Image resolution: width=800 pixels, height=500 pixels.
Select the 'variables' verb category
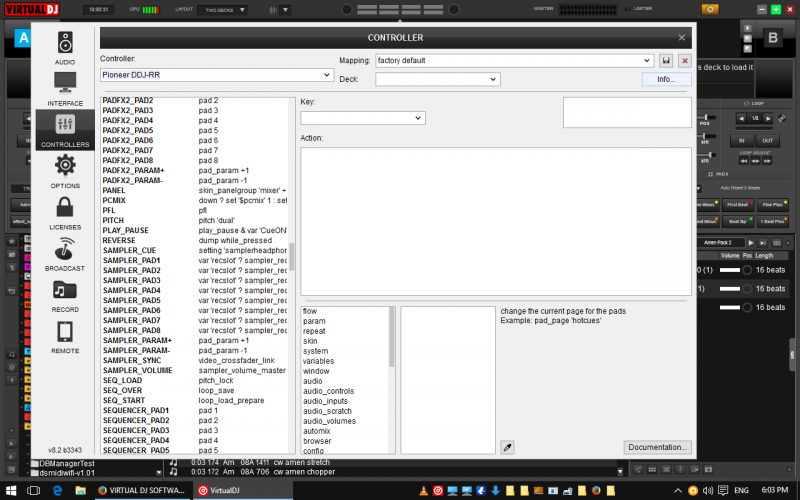(318, 361)
